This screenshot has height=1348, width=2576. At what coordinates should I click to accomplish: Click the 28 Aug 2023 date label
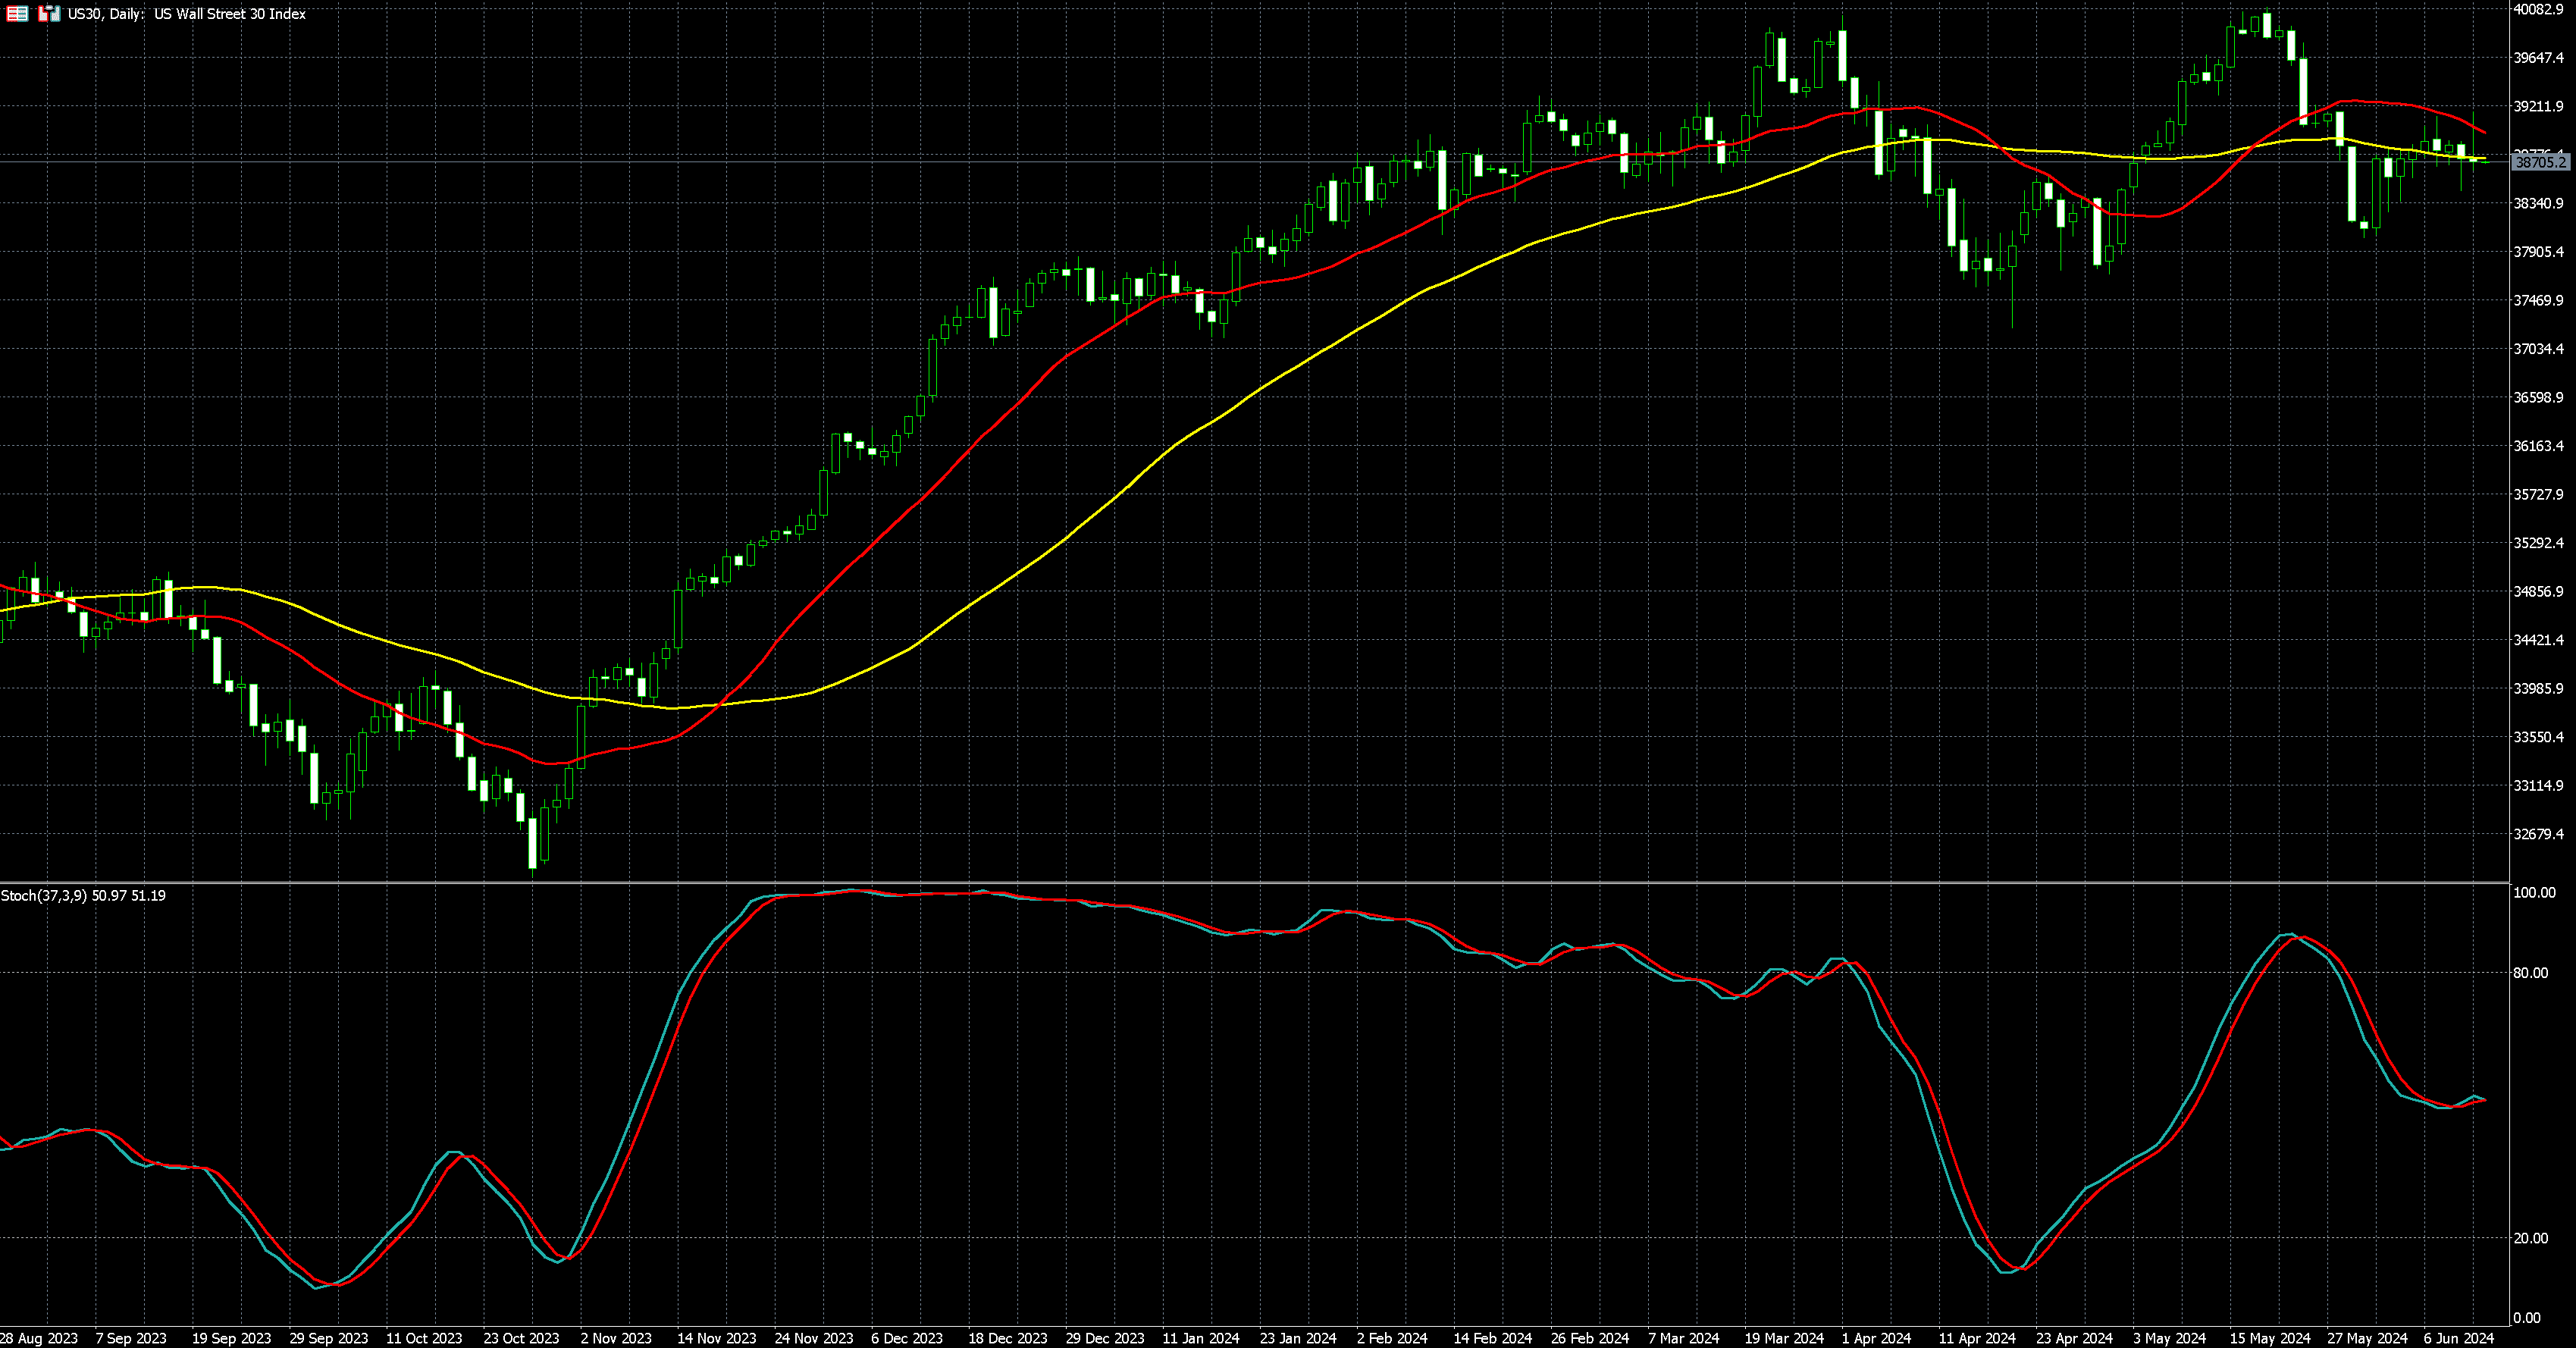(x=39, y=1338)
